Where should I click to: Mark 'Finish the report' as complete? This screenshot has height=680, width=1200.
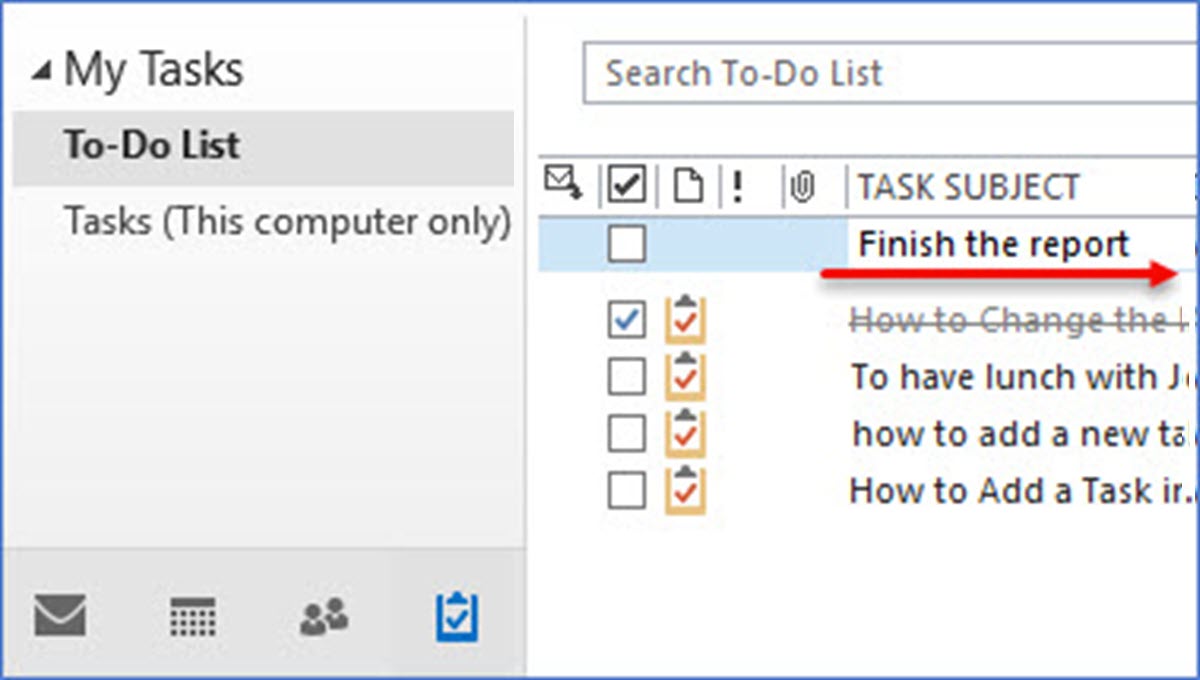click(x=626, y=242)
